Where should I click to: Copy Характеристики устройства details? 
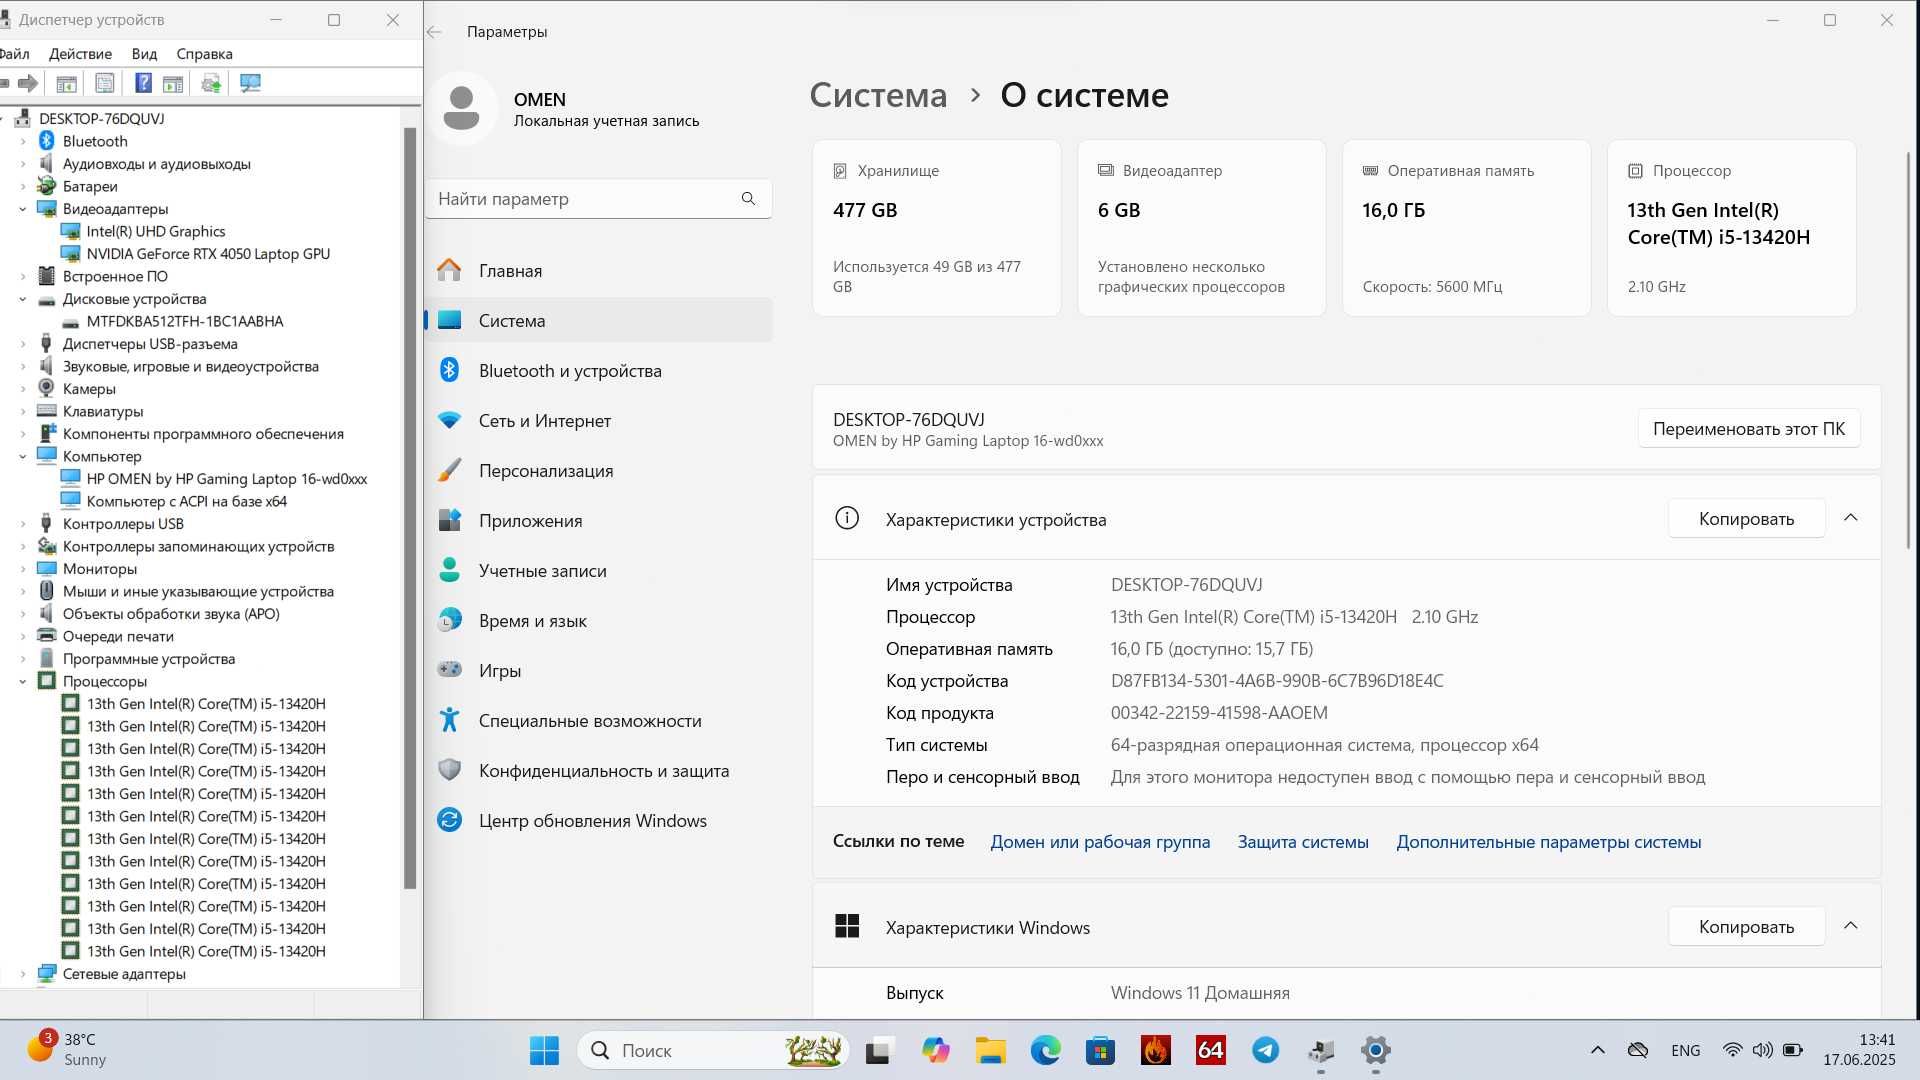click(x=1746, y=519)
